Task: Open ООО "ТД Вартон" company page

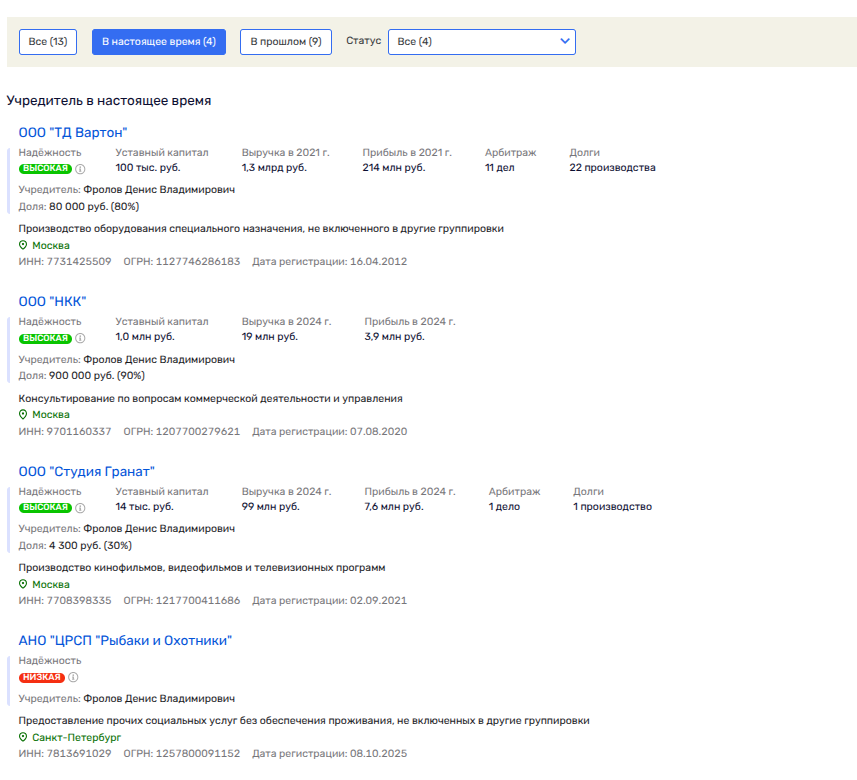Action: pyautogui.click(x=73, y=132)
